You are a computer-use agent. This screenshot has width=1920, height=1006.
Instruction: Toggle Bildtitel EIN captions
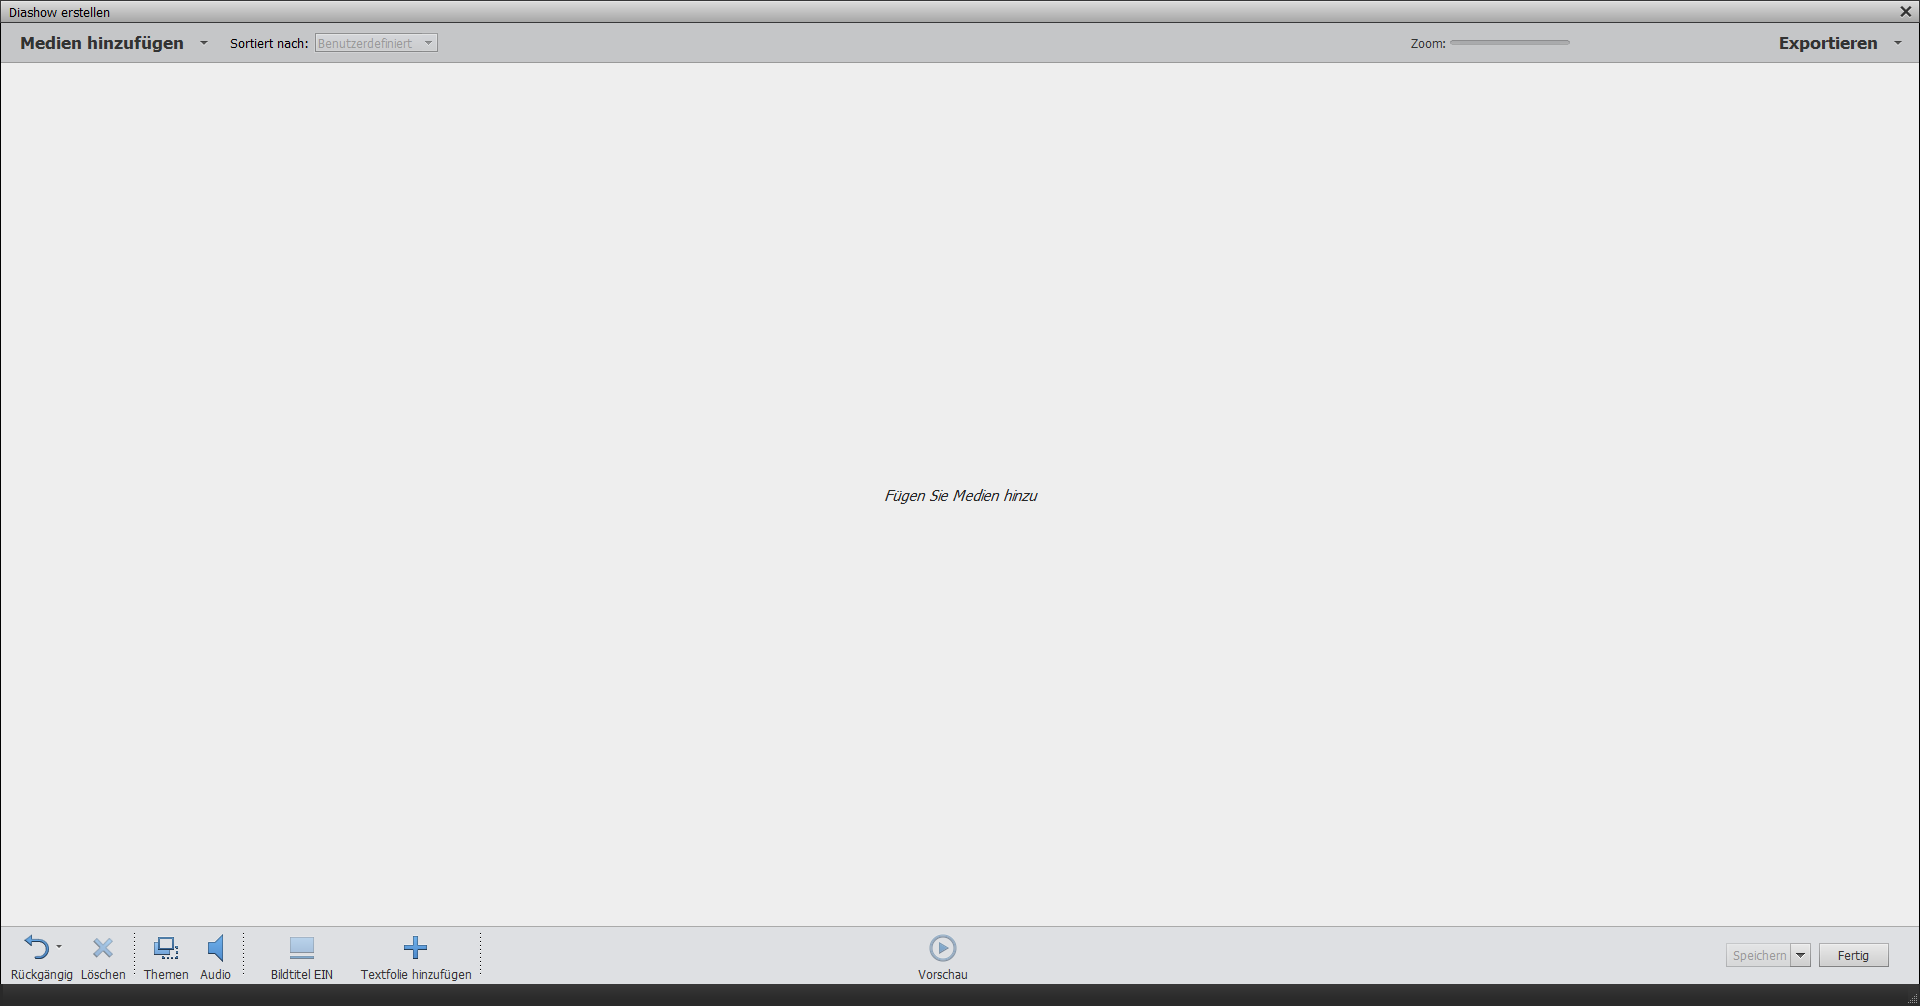[301, 947]
